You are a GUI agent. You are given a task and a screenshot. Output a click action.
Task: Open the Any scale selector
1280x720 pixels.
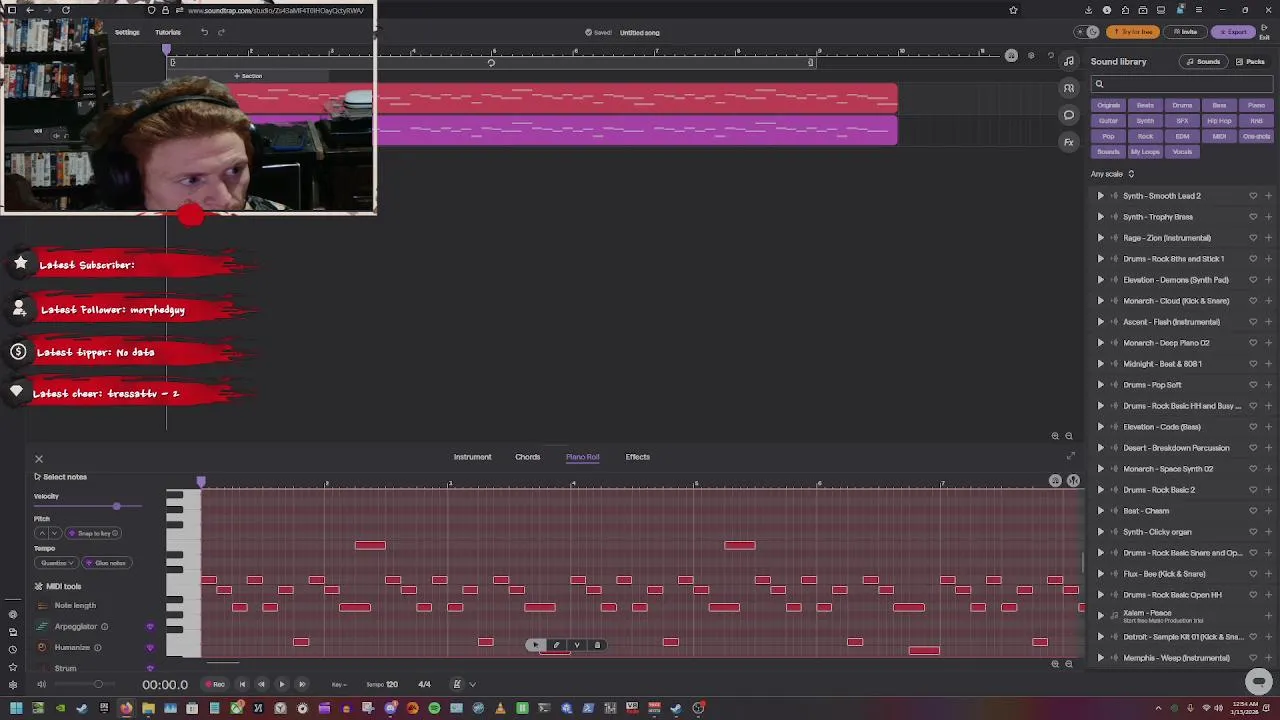pos(1112,174)
